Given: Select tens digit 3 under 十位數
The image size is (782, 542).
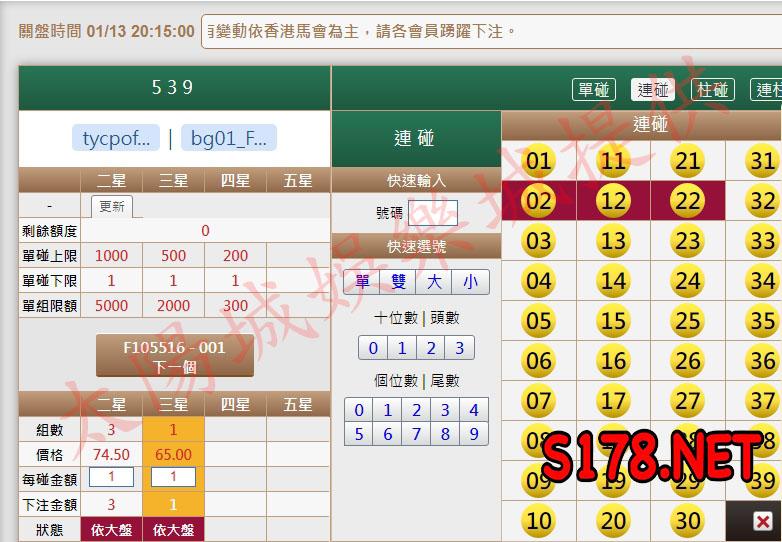Looking at the screenshot, I should [x=460, y=348].
